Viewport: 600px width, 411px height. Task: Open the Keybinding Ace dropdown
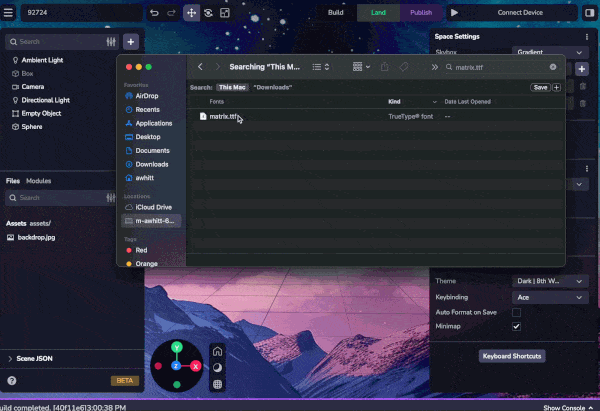coord(548,297)
